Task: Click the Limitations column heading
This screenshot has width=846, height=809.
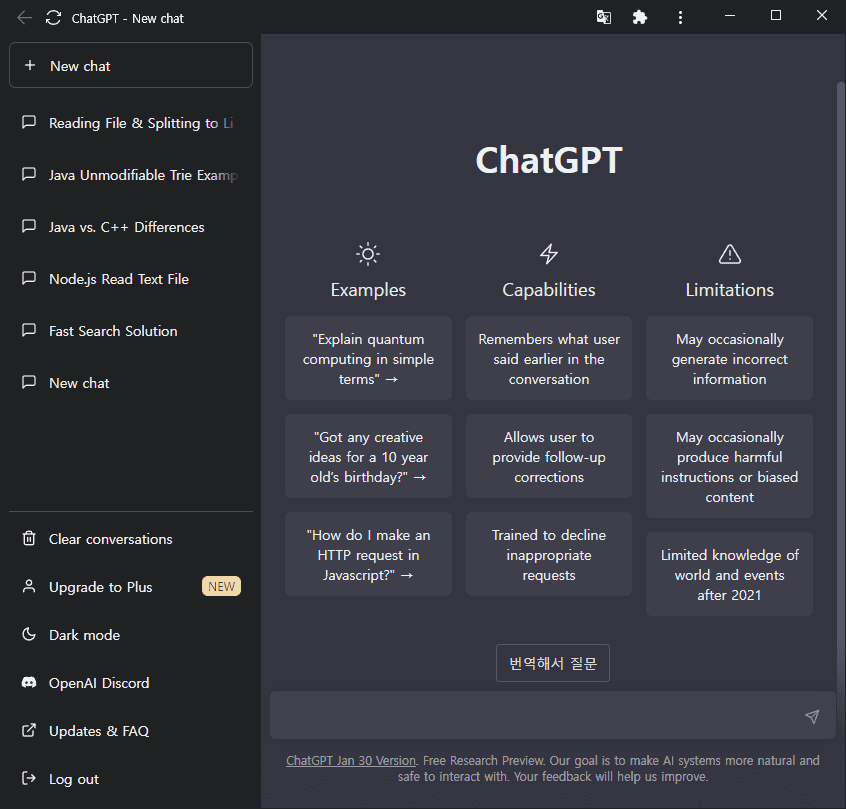Action: point(729,290)
